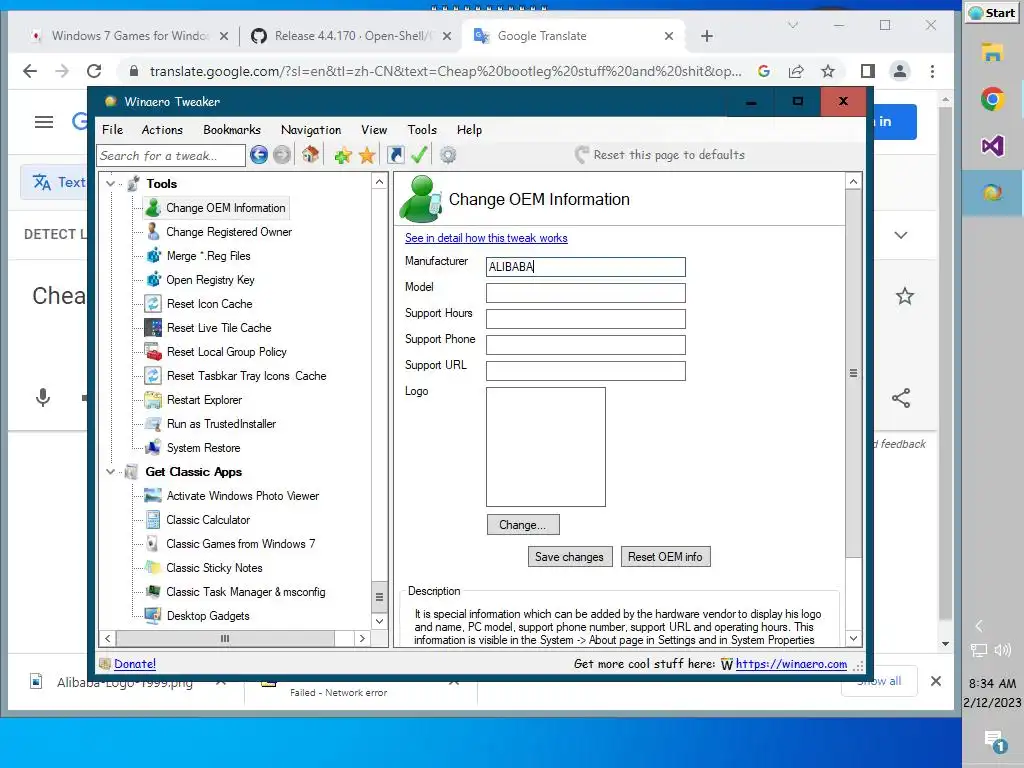Click tree panel scroll-down arrow

[x=379, y=621]
